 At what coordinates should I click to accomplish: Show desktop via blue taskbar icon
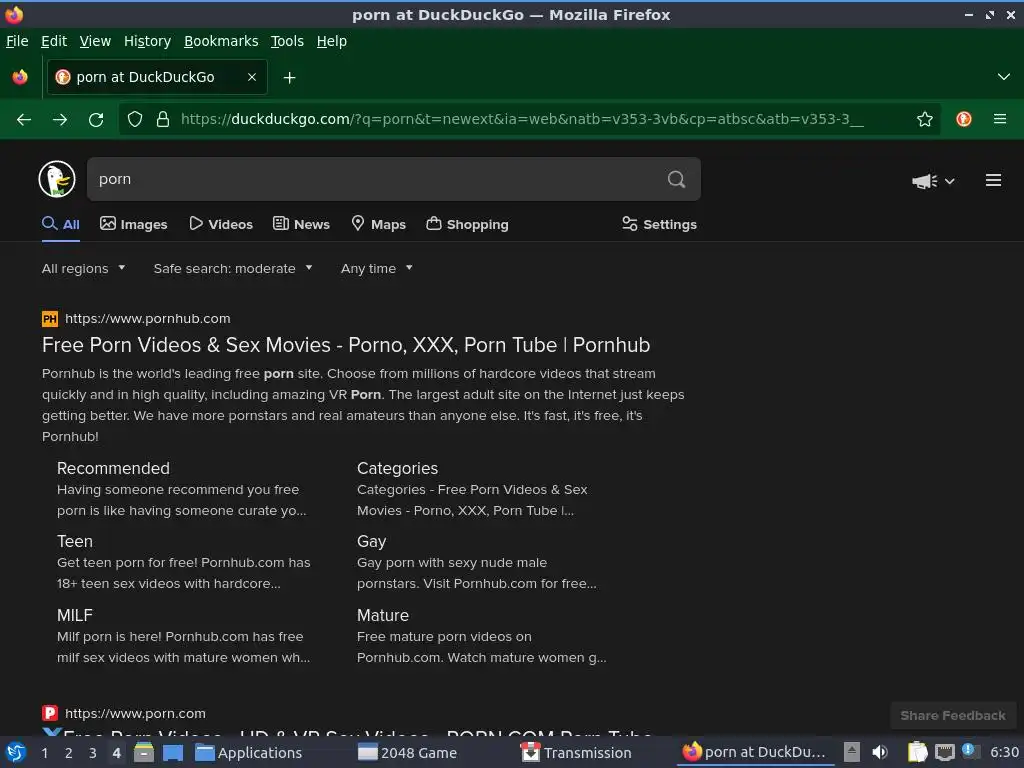[x=173, y=752]
